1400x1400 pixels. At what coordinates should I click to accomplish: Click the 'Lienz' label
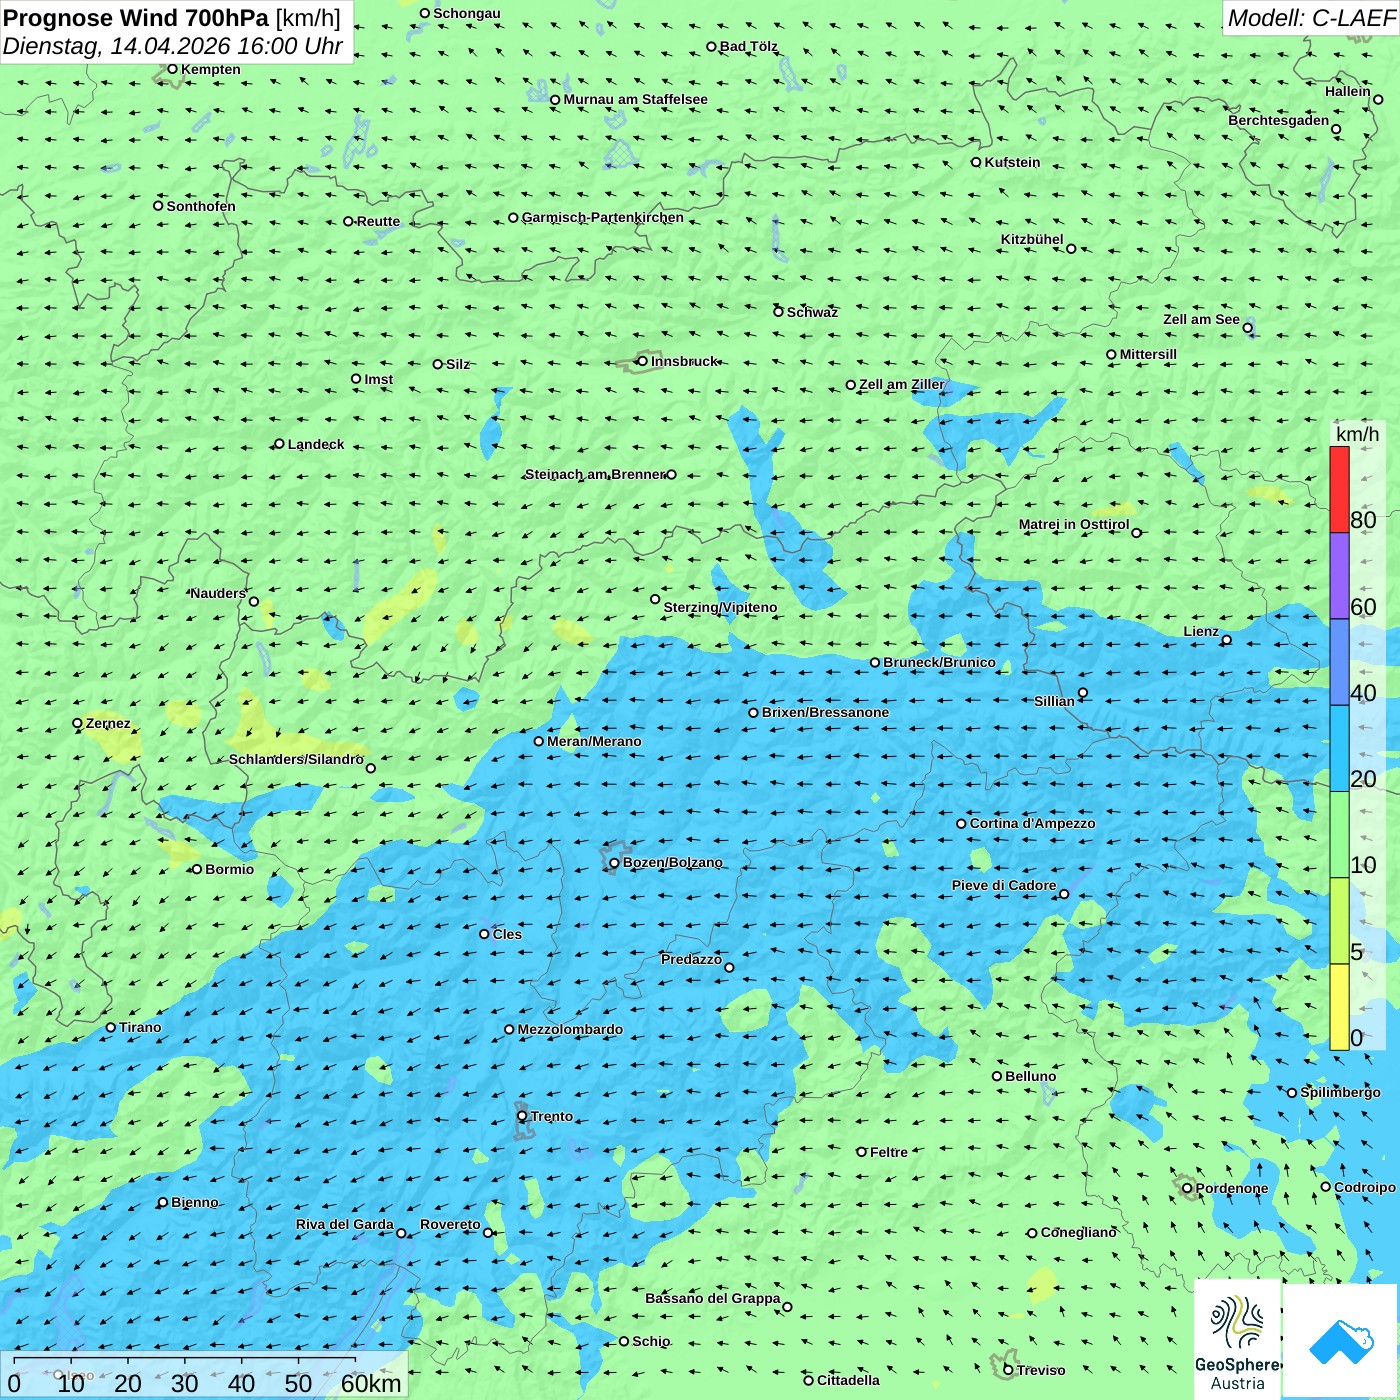click(x=1201, y=631)
